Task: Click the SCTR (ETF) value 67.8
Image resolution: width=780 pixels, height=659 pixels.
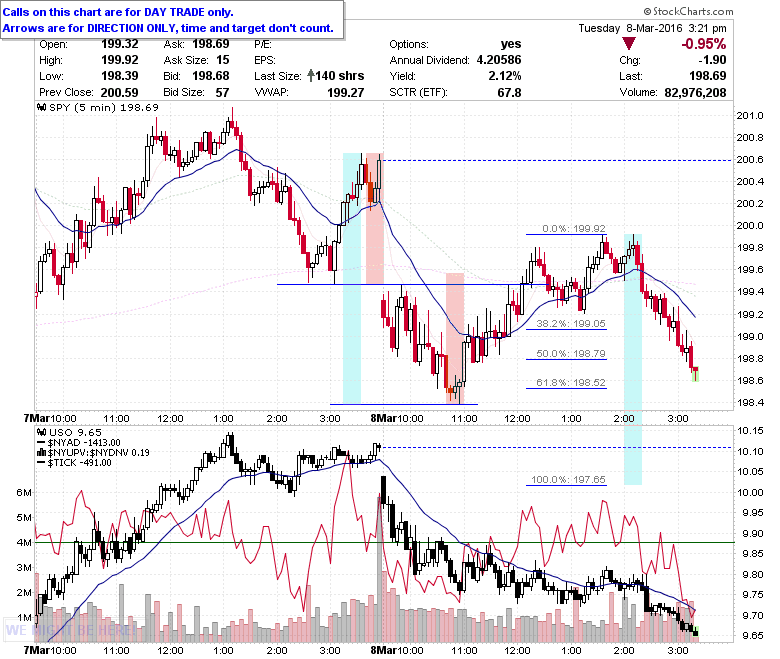Action: click(x=509, y=93)
